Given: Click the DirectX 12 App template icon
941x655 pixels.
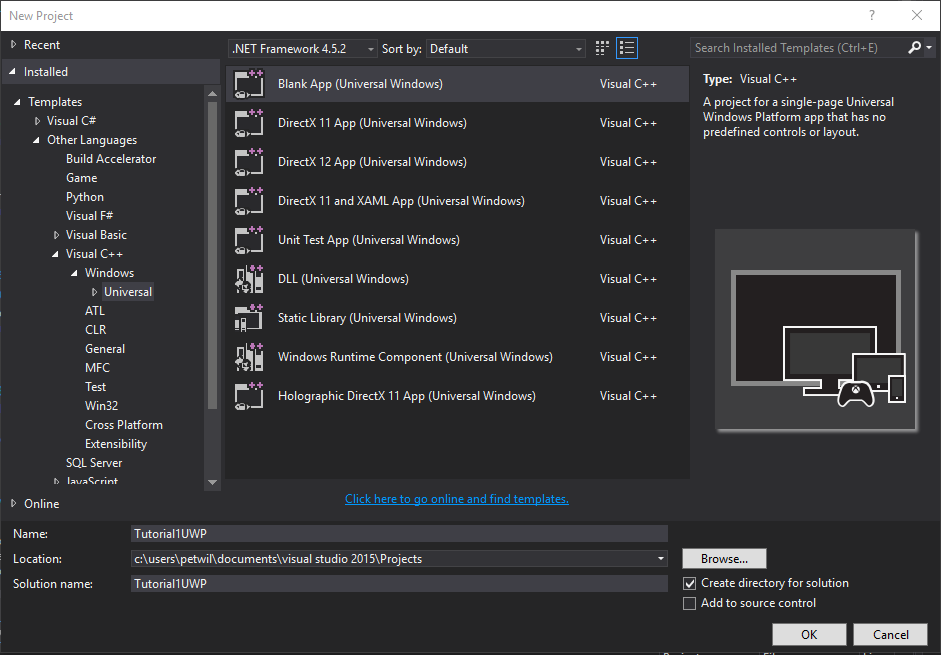Looking at the screenshot, I should pyautogui.click(x=248, y=162).
